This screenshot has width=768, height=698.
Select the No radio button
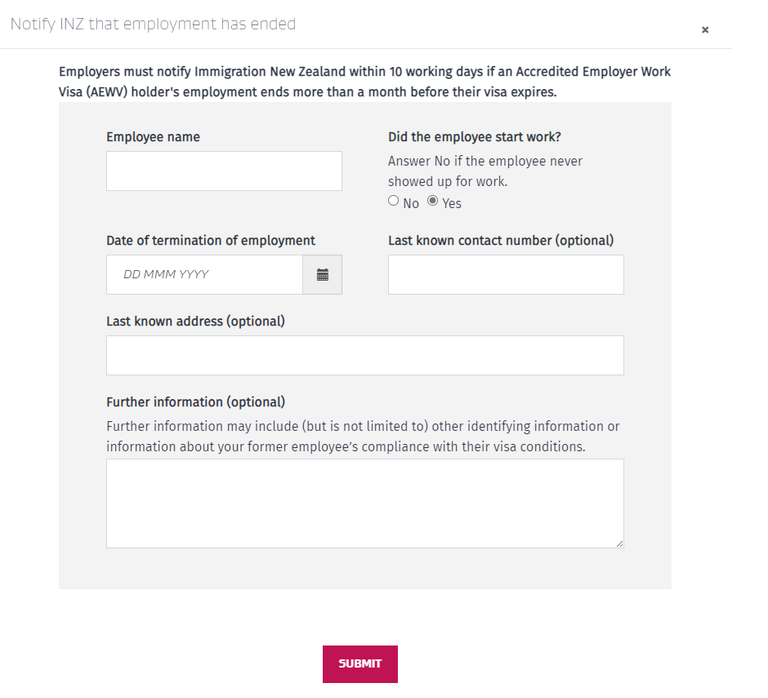[x=393, y=201]
